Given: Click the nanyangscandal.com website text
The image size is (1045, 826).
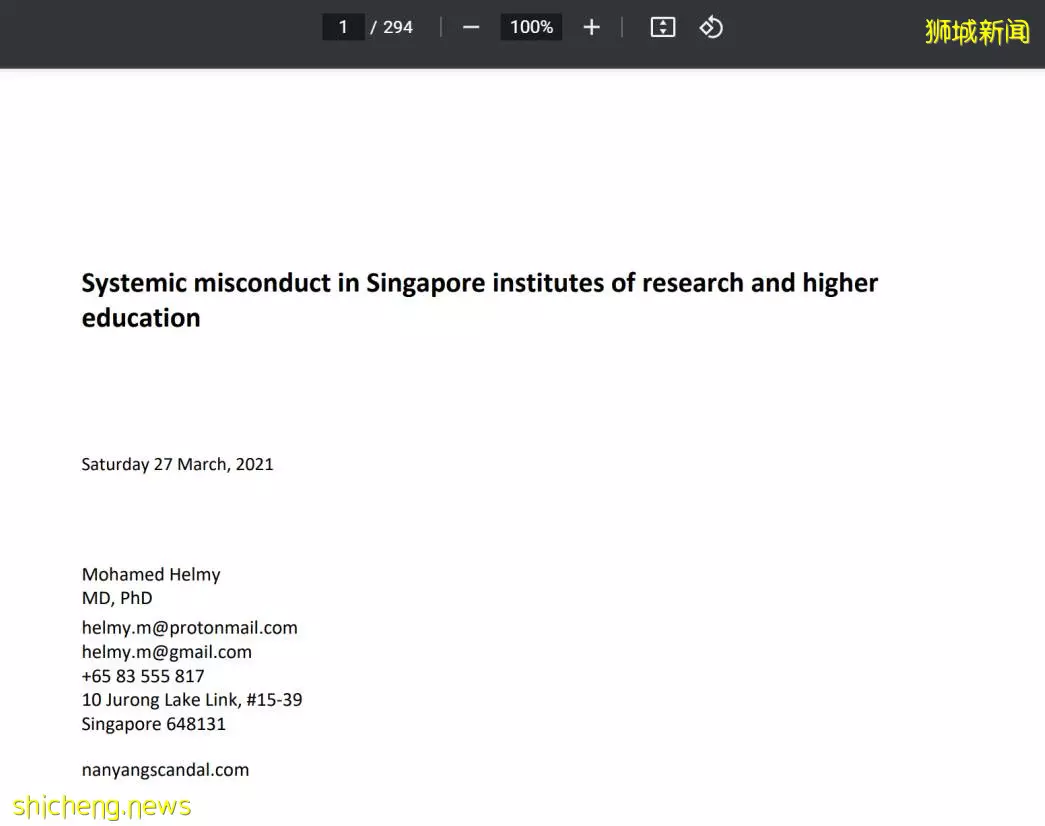Looking at the screenshot, I should 165,770.
